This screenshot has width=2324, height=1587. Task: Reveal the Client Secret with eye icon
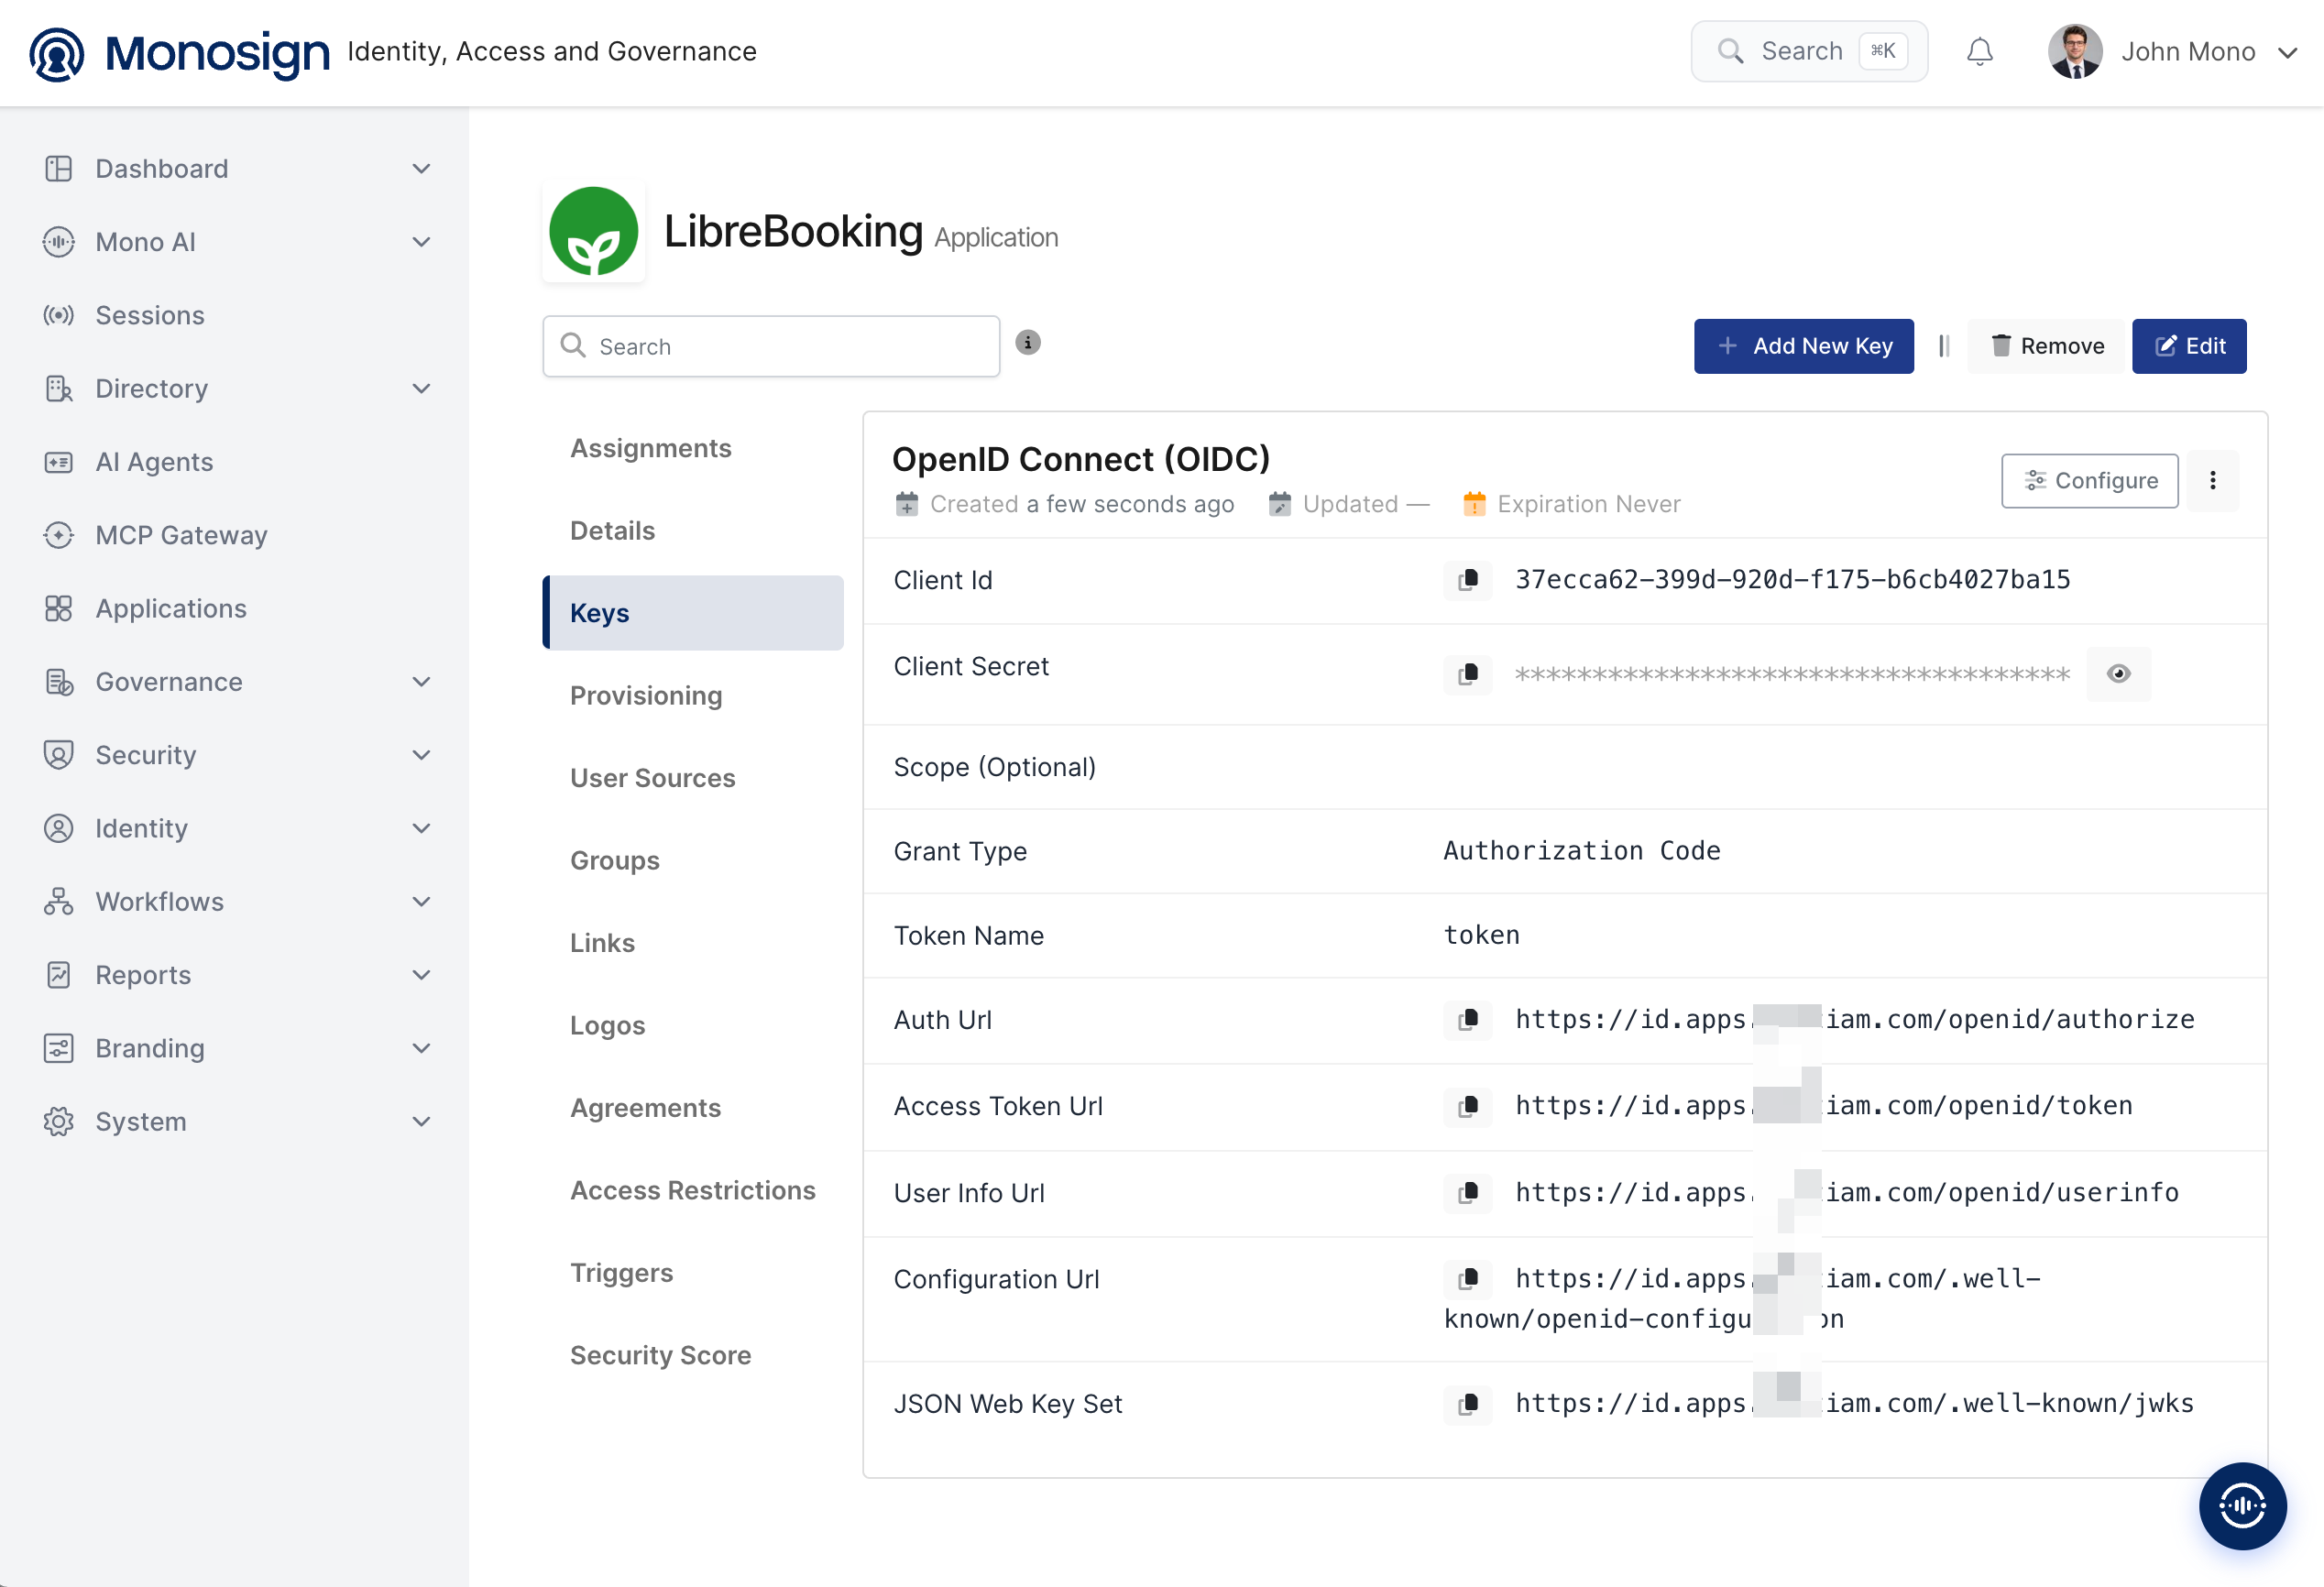point(2118,673)
